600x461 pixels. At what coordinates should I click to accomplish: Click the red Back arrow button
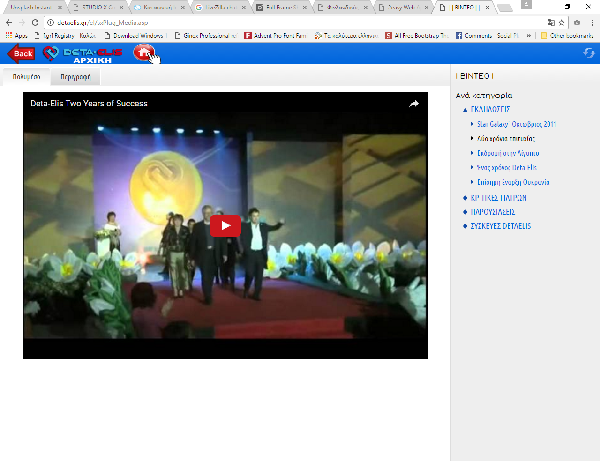(x=21, y=54)
